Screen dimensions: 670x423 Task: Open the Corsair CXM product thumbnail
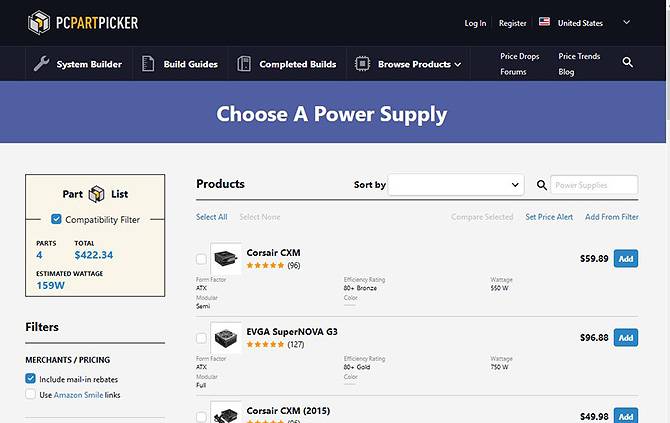[226, 258]
